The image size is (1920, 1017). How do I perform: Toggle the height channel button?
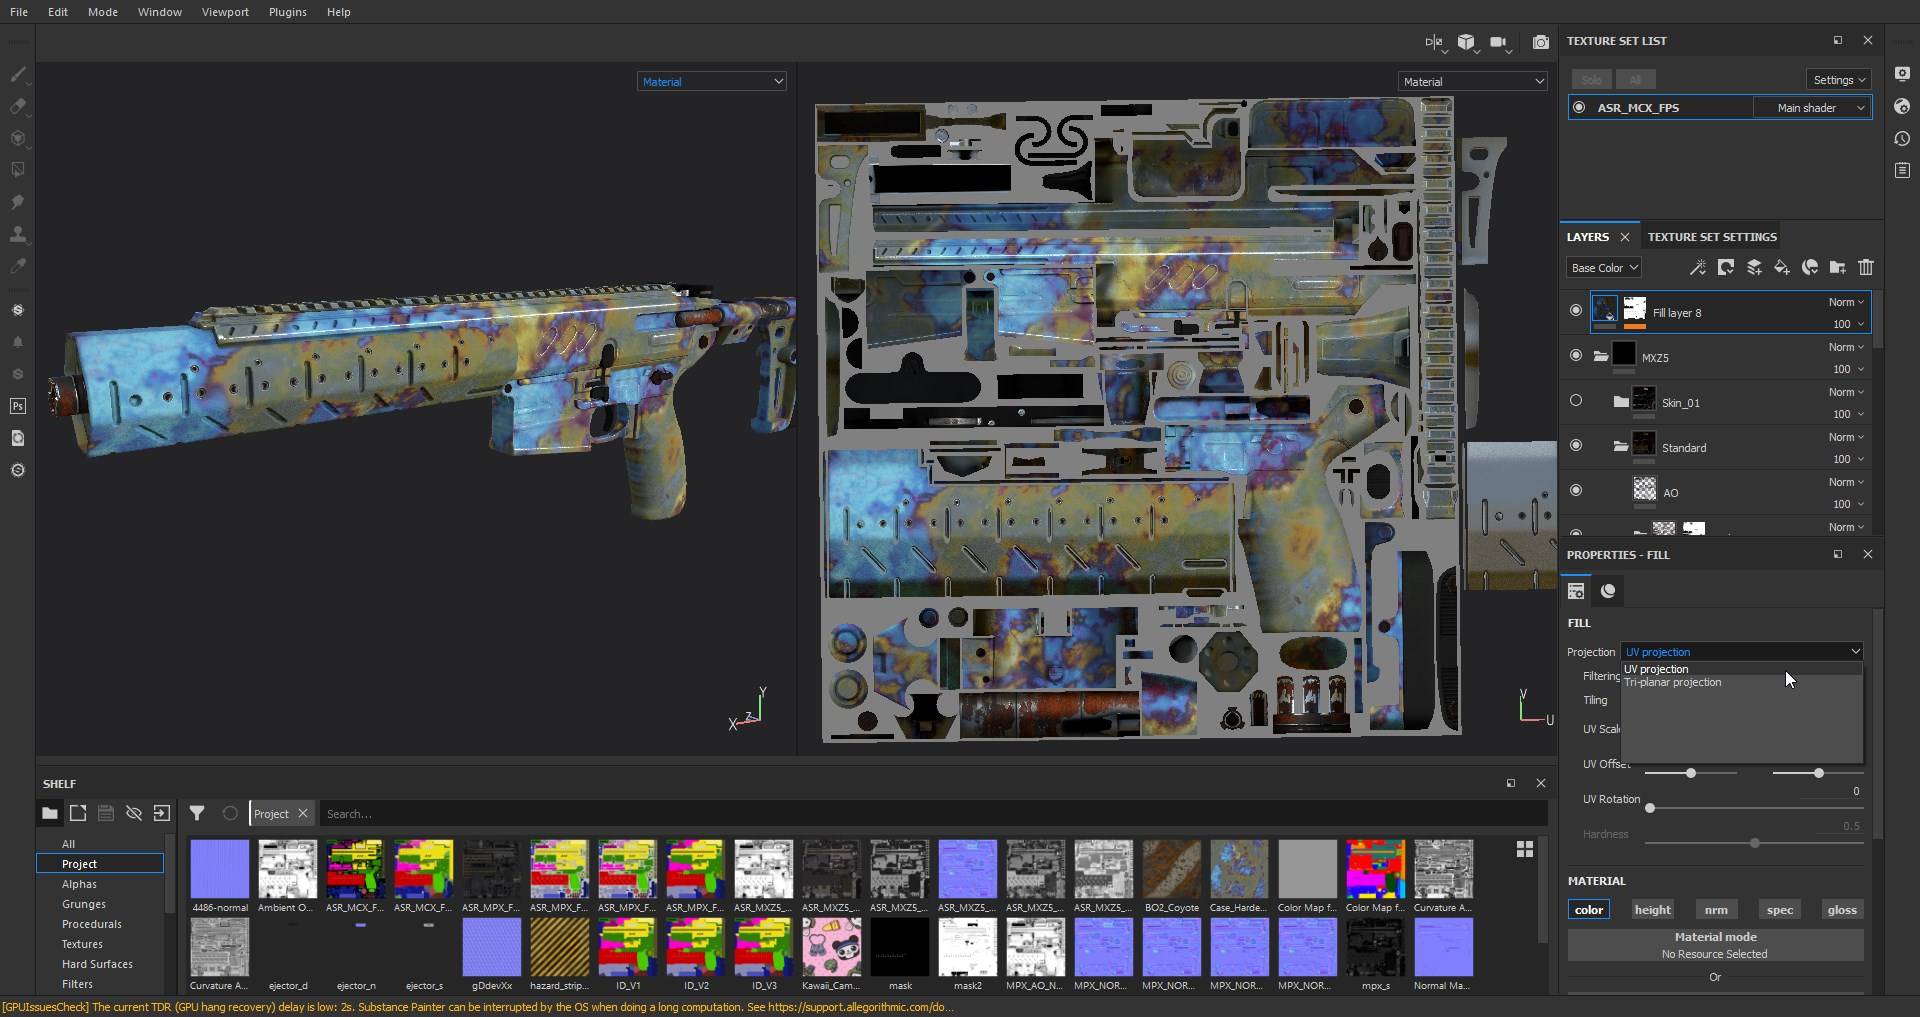(1652, 910)
